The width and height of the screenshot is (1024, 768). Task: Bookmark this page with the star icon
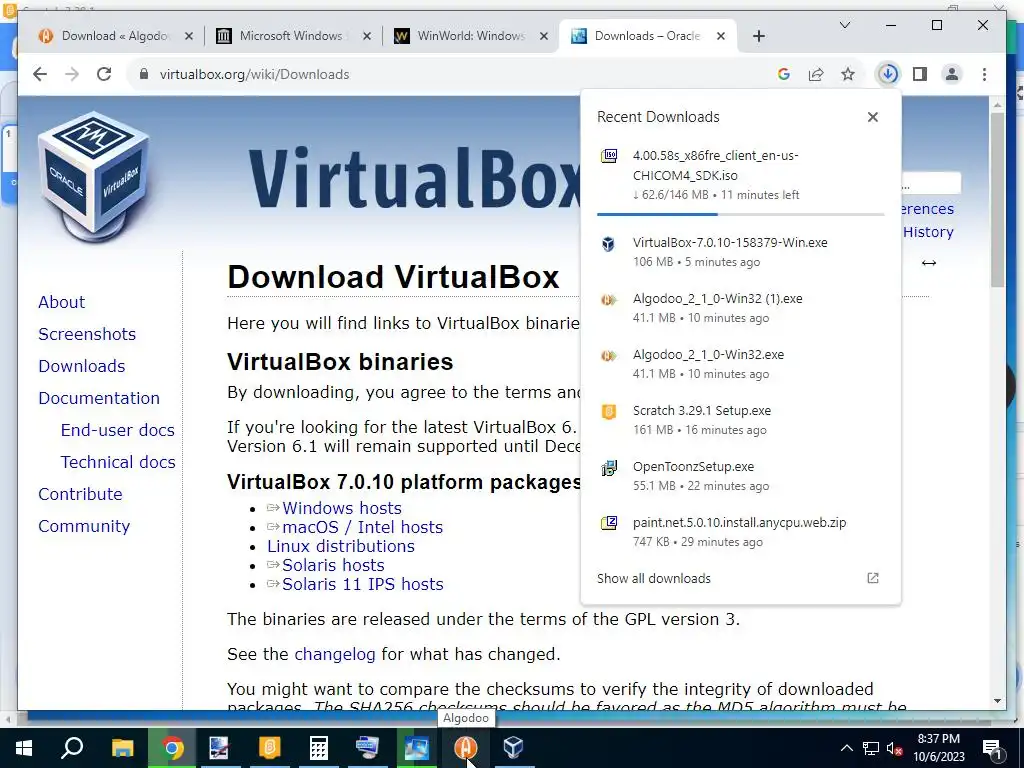[848, 74]
